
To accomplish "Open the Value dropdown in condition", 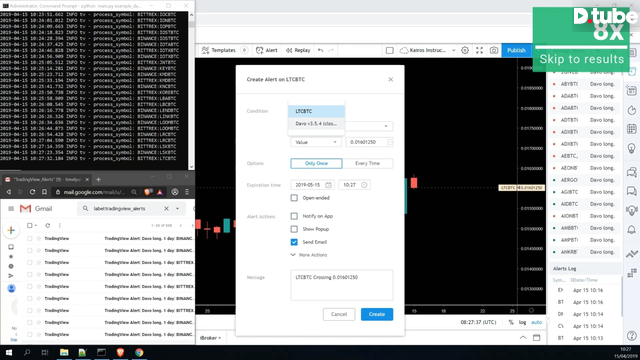I will click(316, 142).
